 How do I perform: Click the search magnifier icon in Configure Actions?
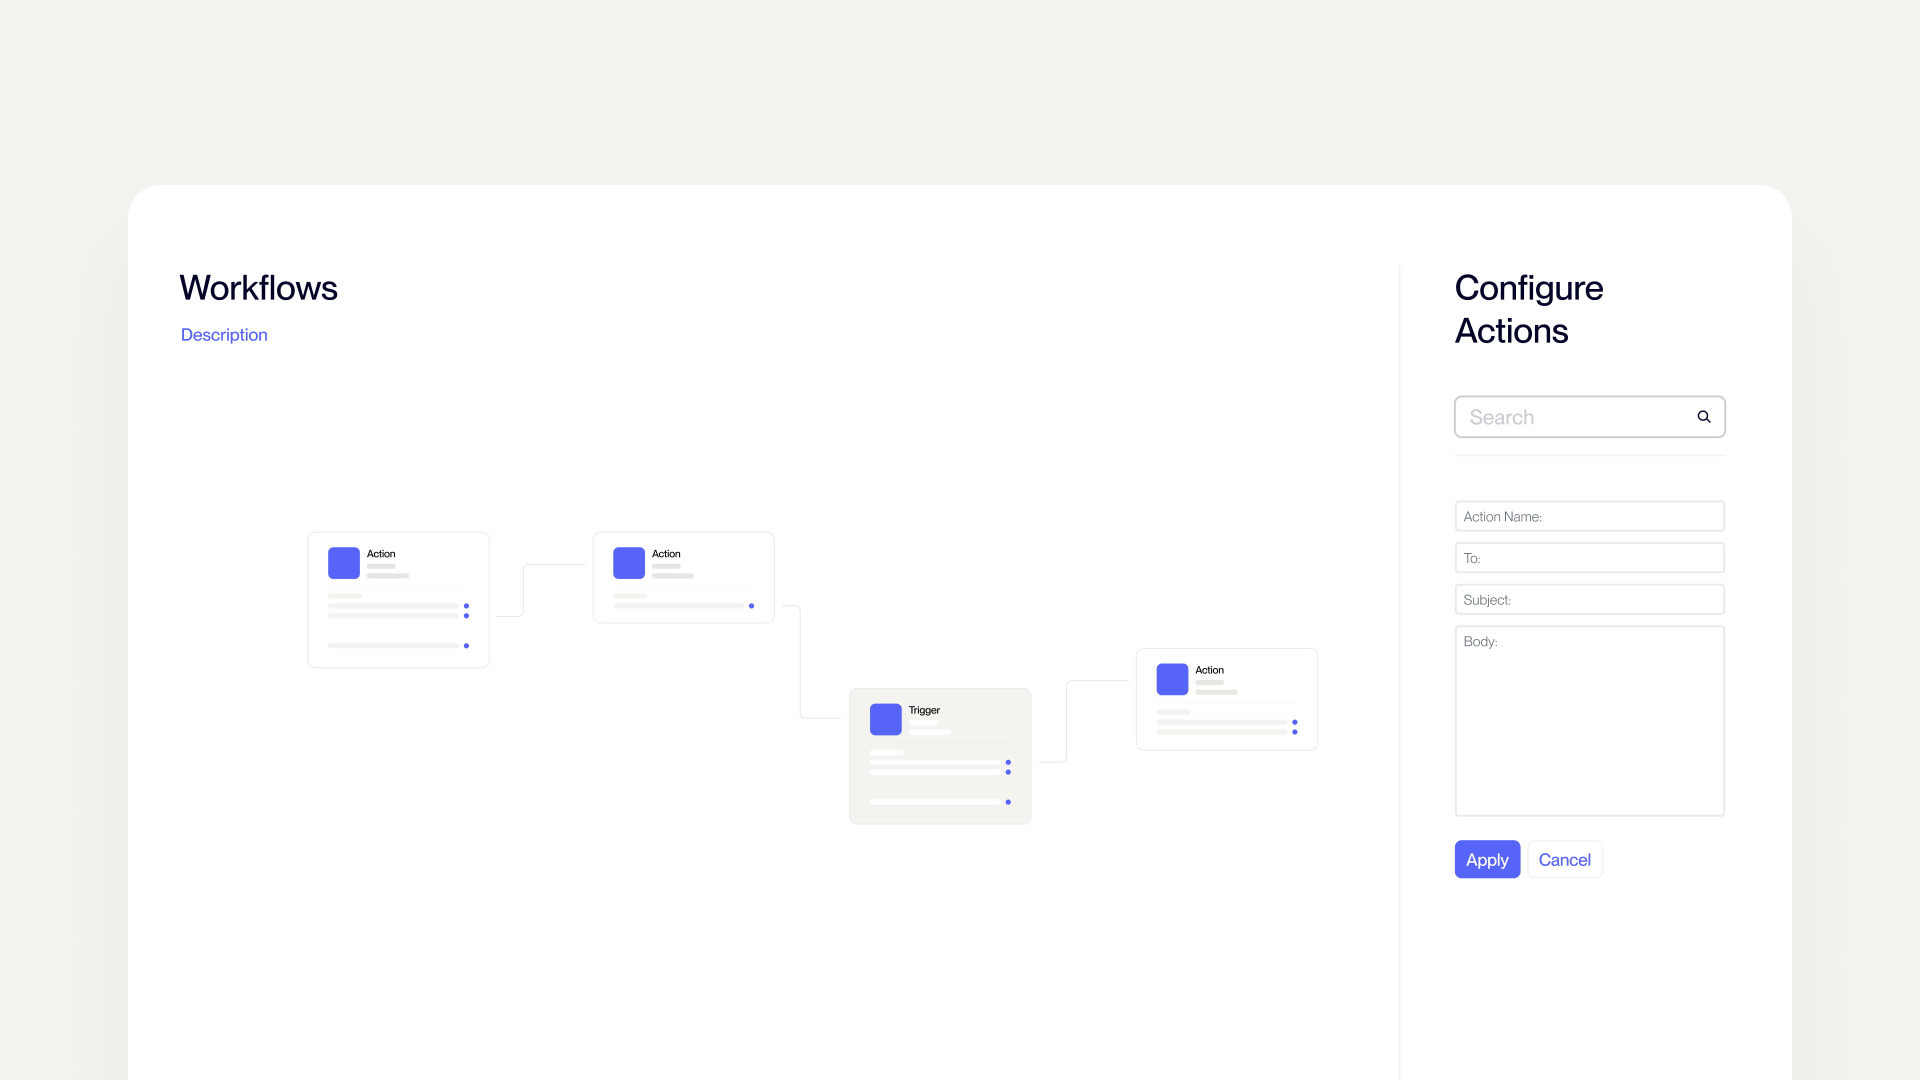(1703, 416)
